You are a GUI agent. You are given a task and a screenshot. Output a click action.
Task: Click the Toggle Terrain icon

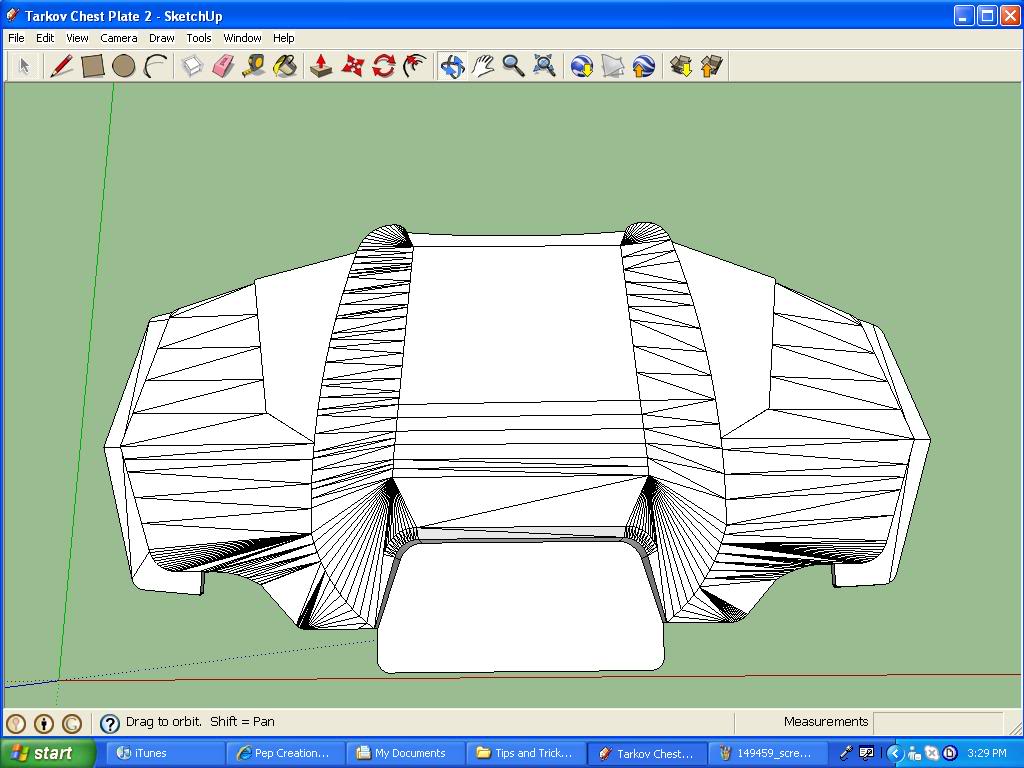click(x=613, y=66)
